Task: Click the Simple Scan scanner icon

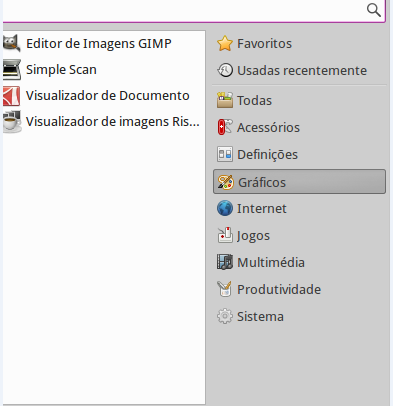Action: point(12,70)
